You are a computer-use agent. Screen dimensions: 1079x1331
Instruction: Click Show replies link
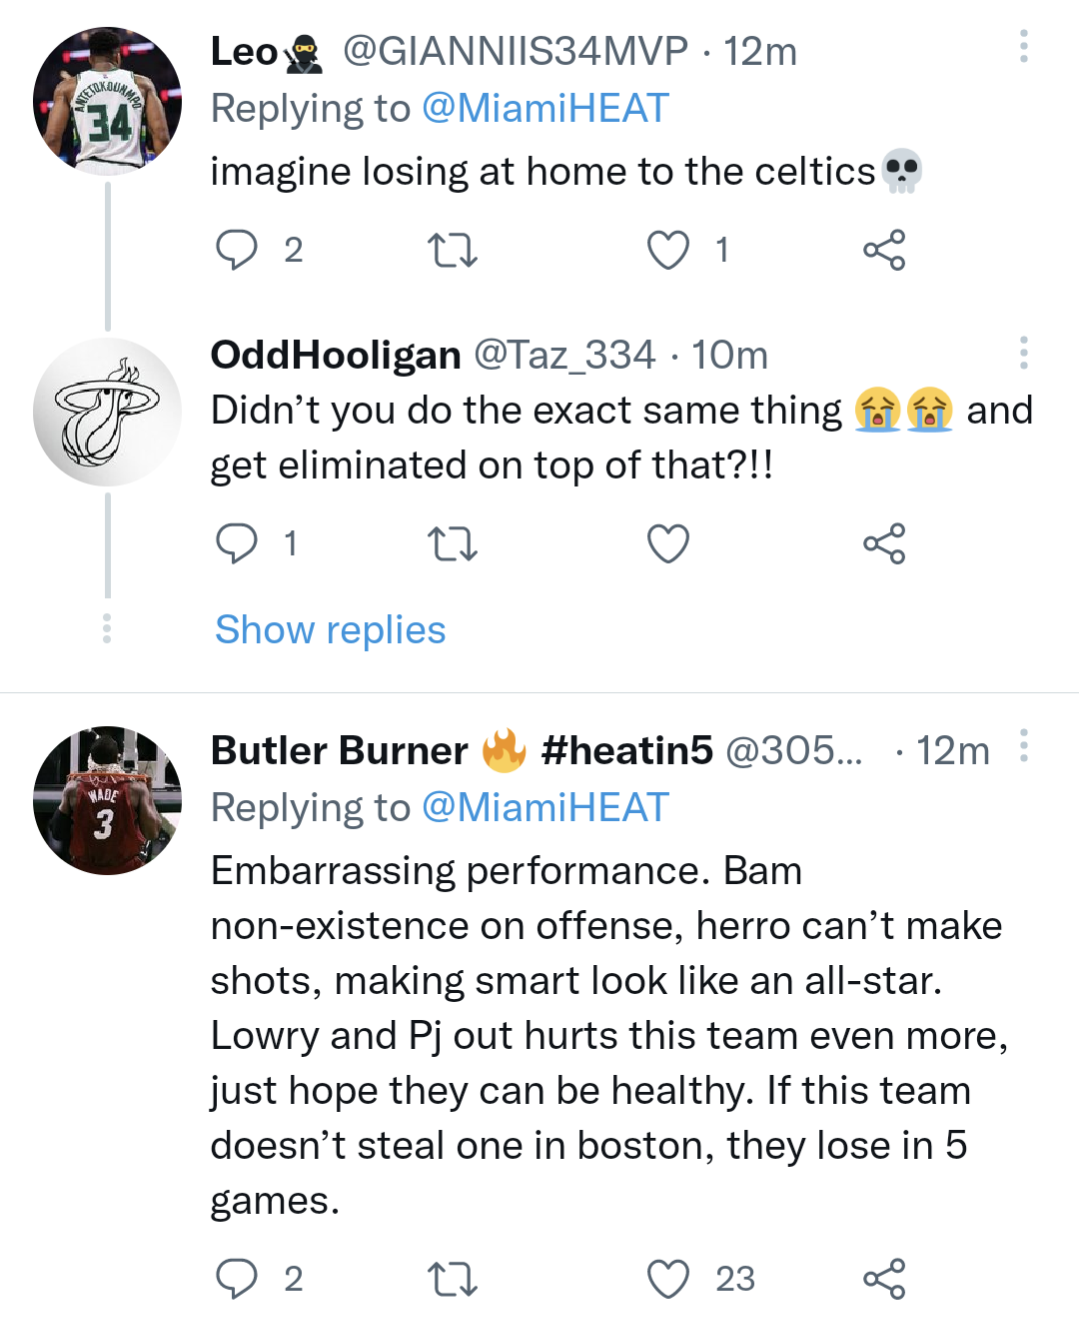pos(330,630)
